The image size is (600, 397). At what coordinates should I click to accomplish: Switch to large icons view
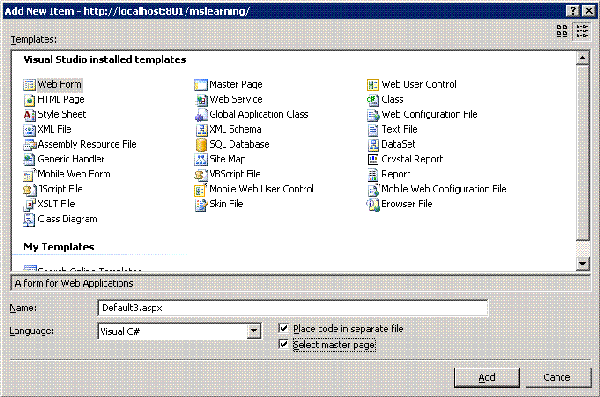[x=562, y=31]
